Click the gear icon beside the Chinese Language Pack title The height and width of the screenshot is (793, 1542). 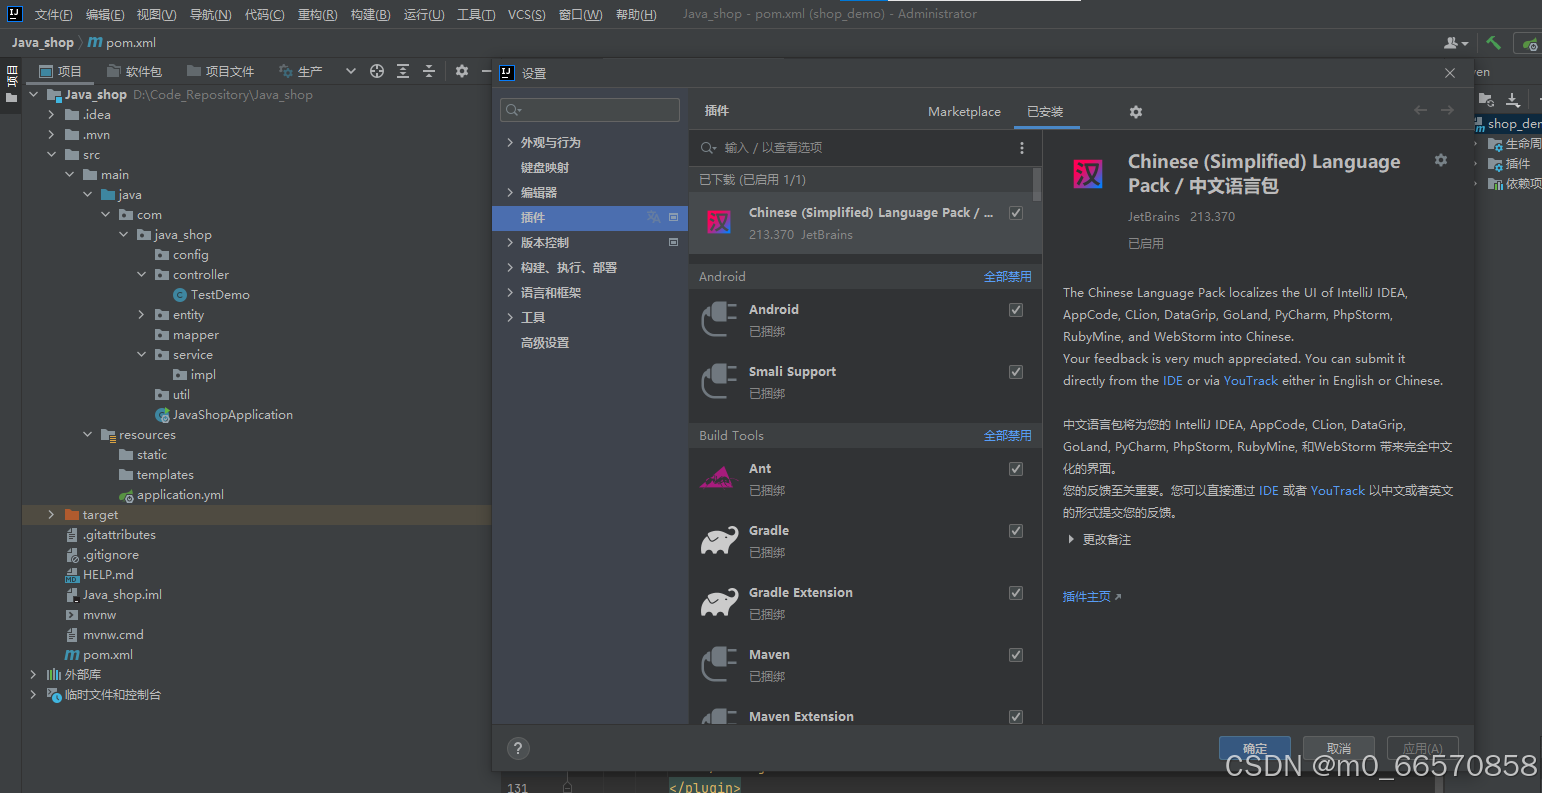(x=1441, y=160)
